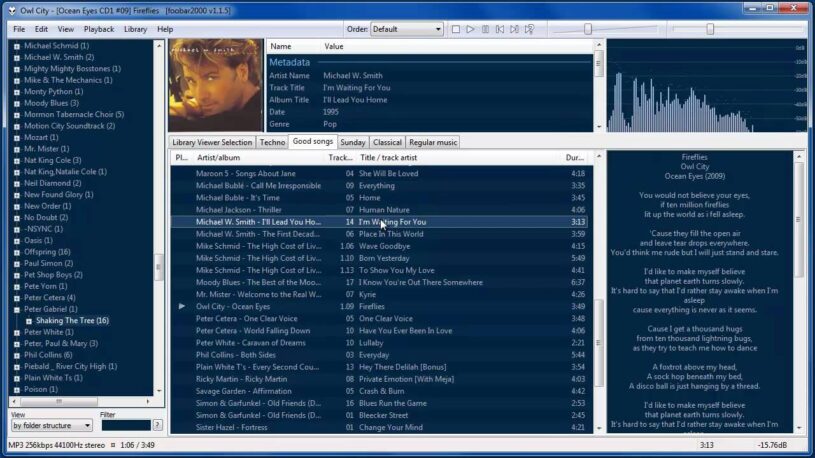Click the Filter input field
Image resolution: width=815 pixels, height=458 pixels.
[x=126, y=425]
